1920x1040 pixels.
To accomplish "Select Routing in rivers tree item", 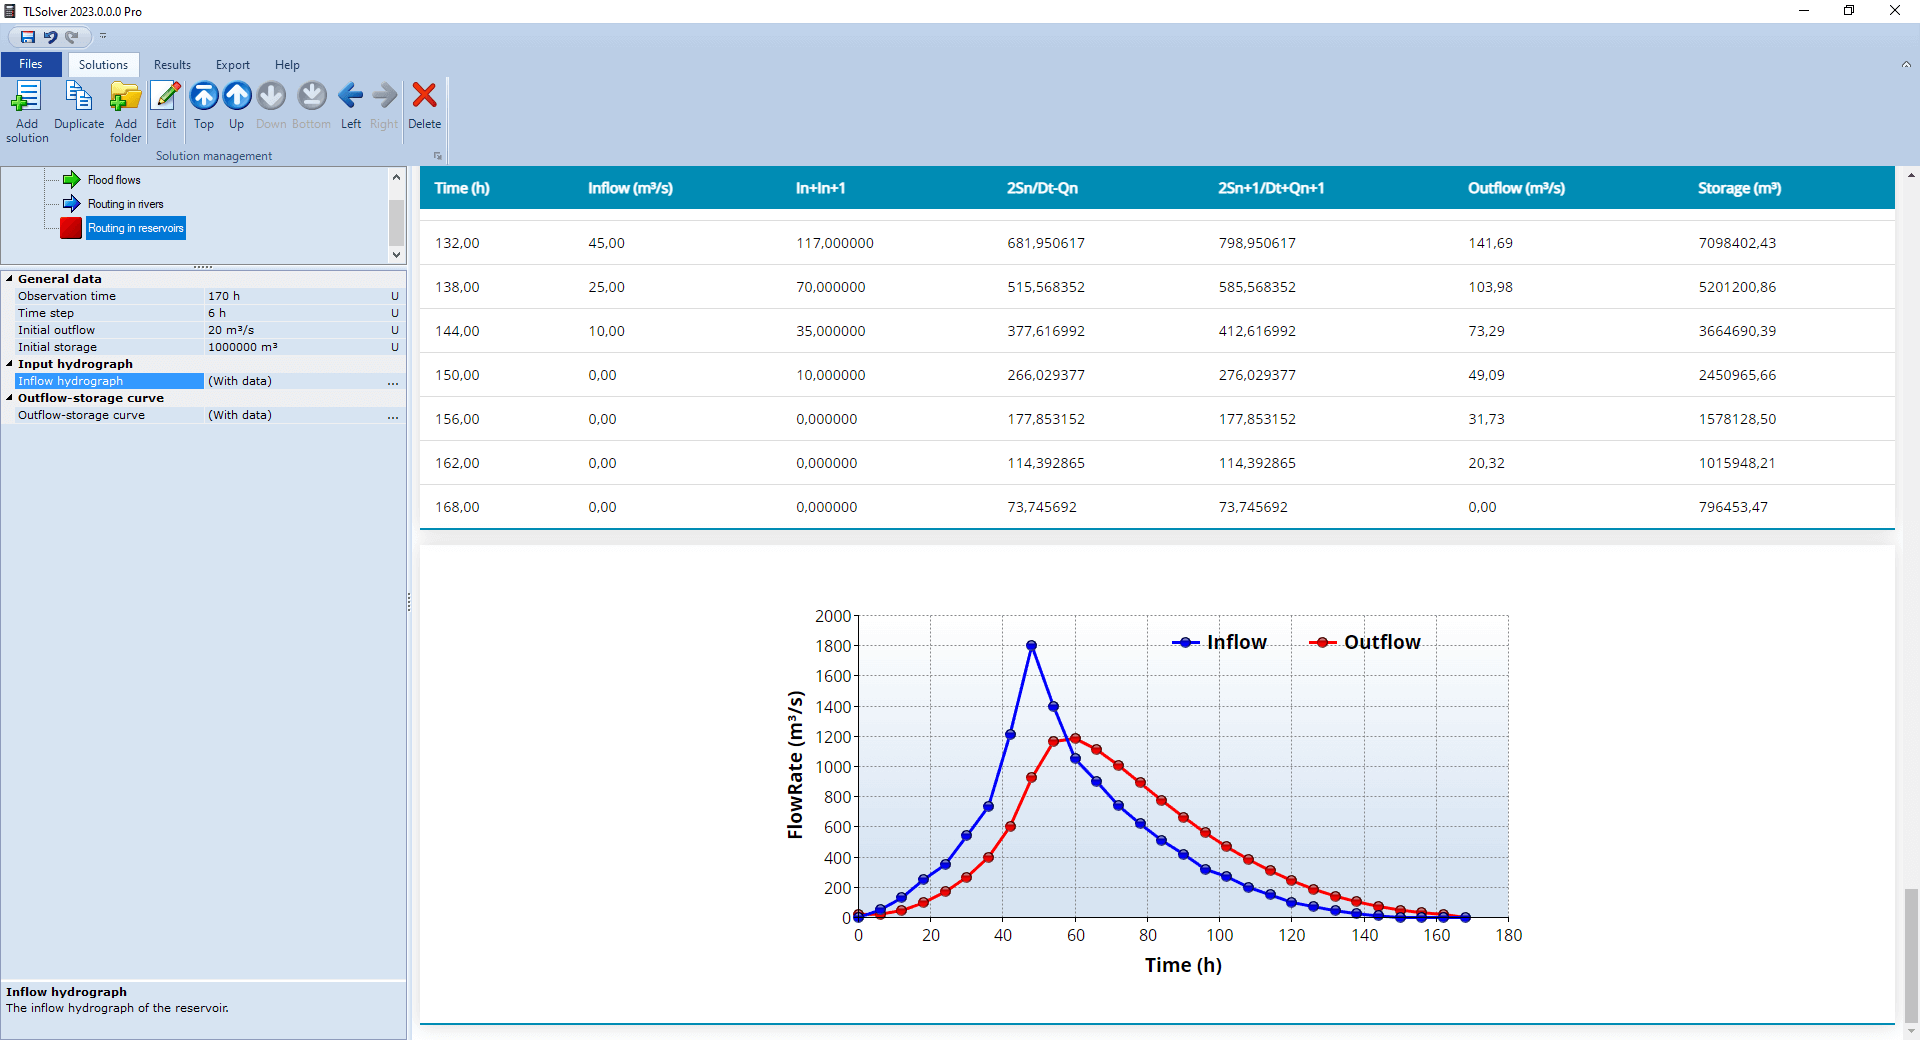I will (x=125, y=204).
